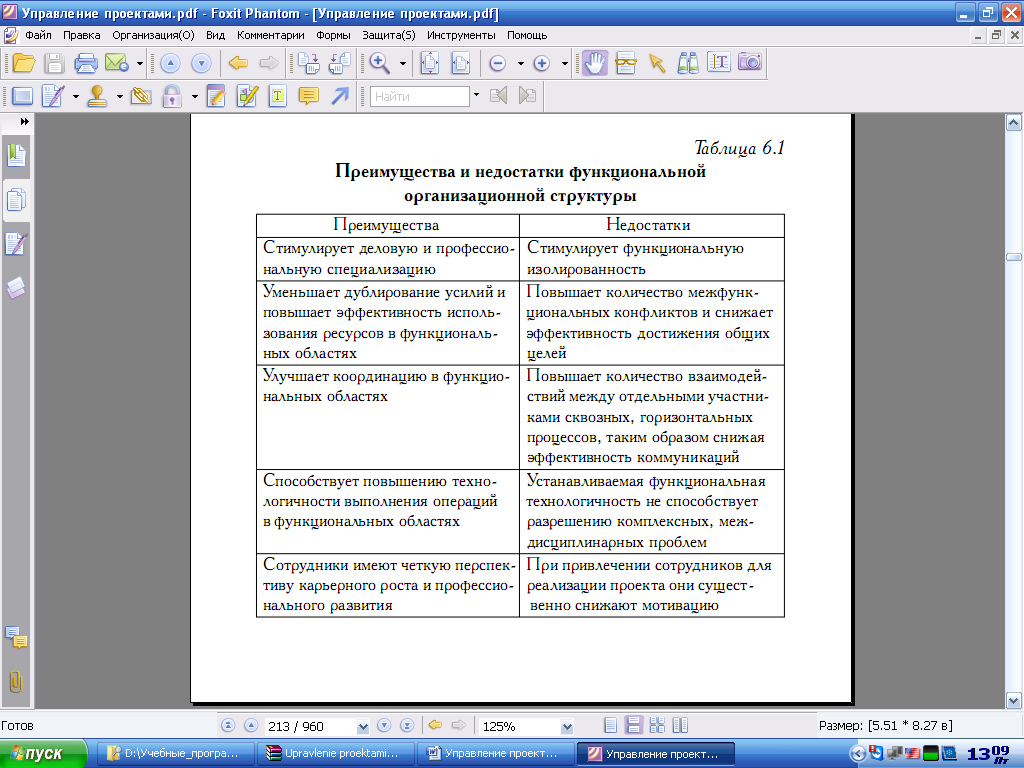Click the blue arrow drawing tool
This screenshot has height=768, width=1024.
(x=340, y=97)
